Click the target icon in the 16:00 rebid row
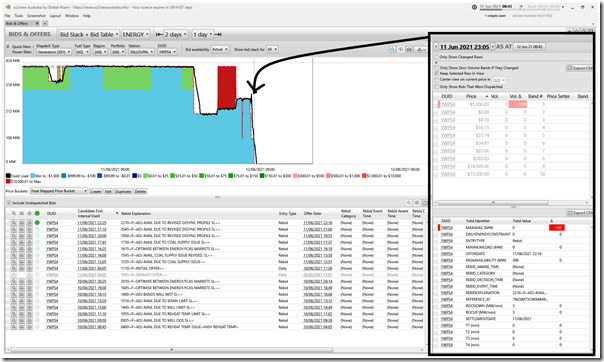Viewport: 604px width, 362px height. pos(29,255)
